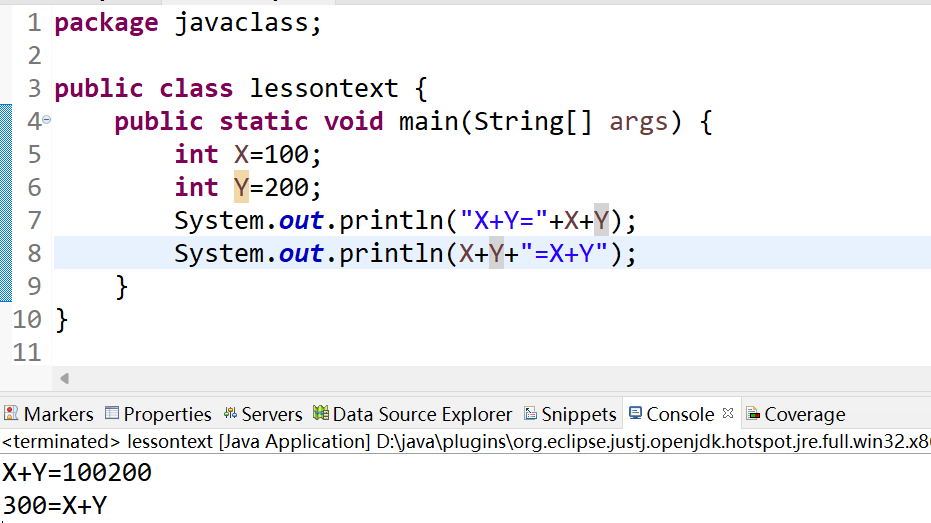Click the Coverage view icon
The height and width of the screenshot is (523, 931).
tap(753, 414)
